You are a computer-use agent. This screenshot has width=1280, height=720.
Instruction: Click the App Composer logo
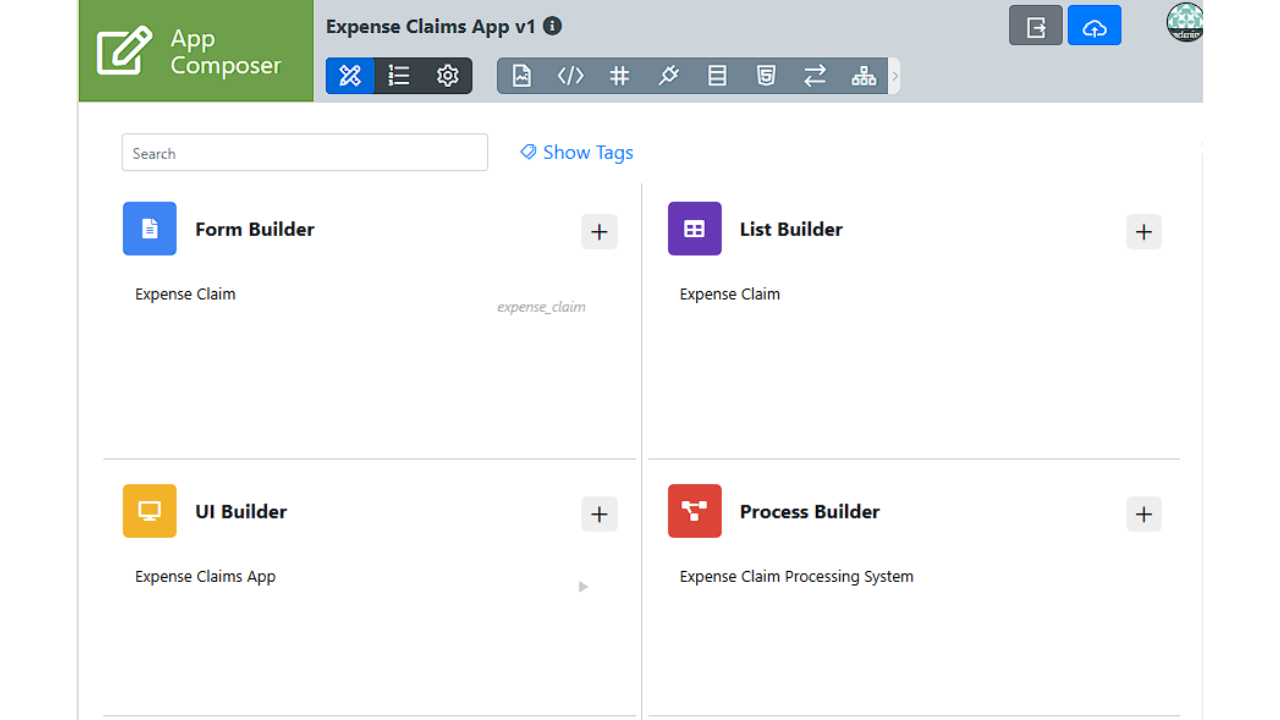[x=195, y=51]
